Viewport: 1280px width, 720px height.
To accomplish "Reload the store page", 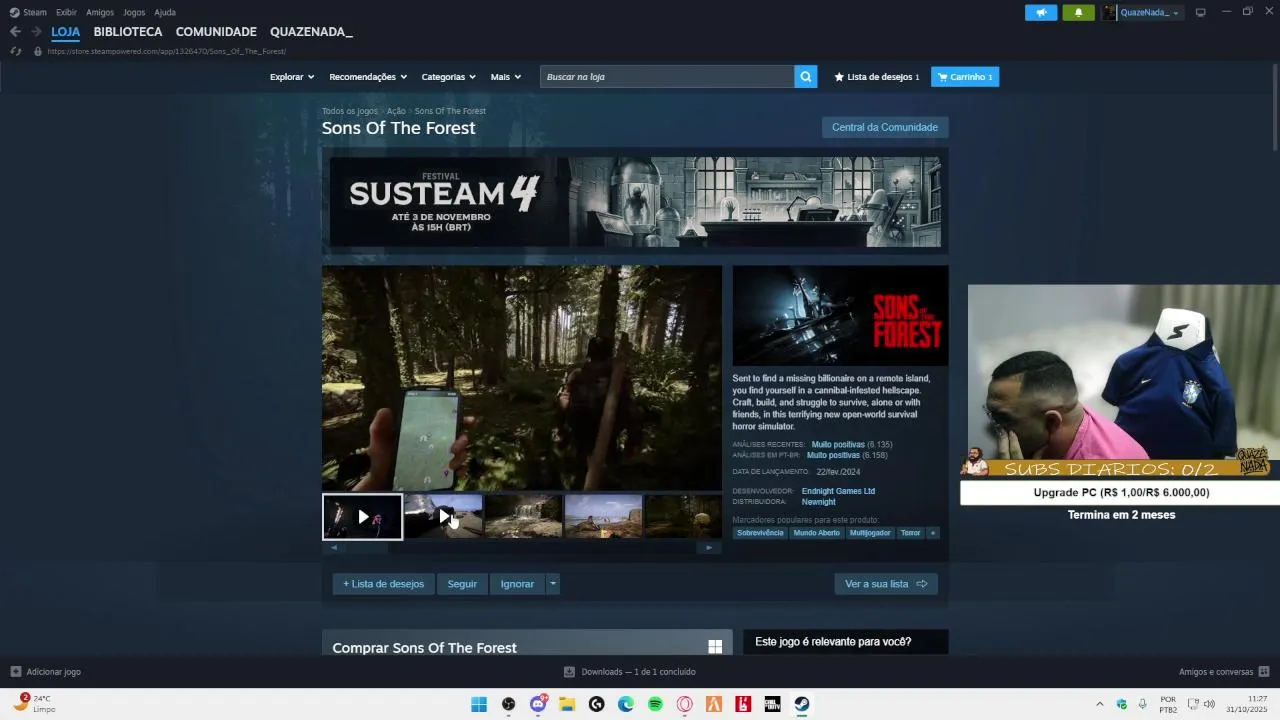I will (15, 51).
